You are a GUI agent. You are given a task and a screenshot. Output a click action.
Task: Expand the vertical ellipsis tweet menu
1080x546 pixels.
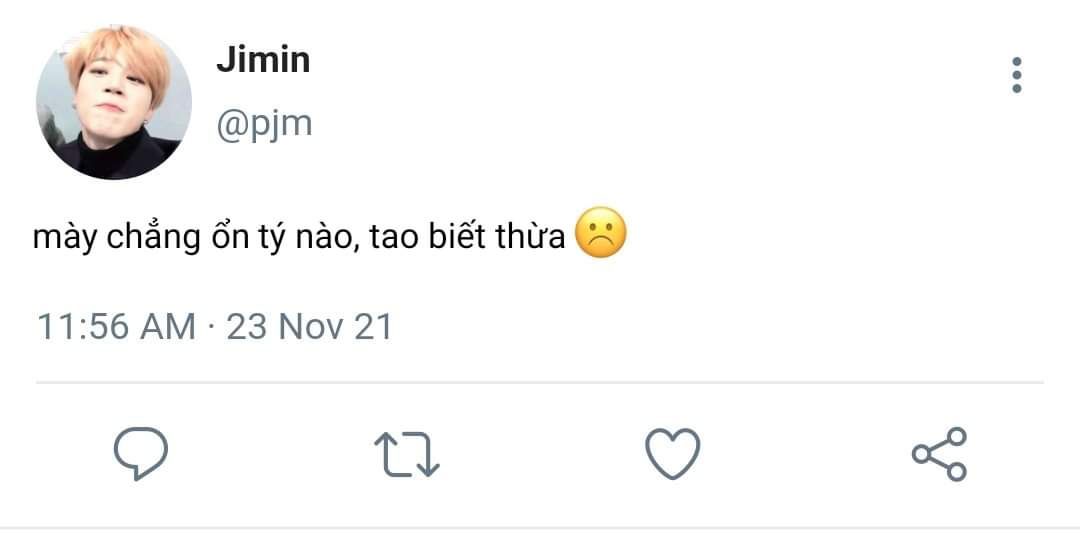[x=1017, y=75]
